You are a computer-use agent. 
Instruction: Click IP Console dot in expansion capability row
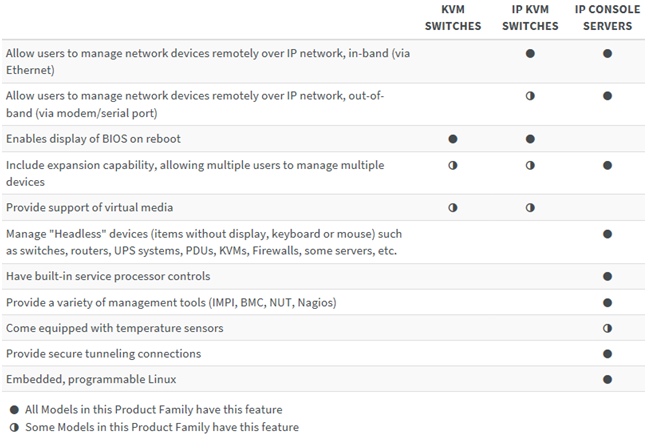(x=607, y=165)
